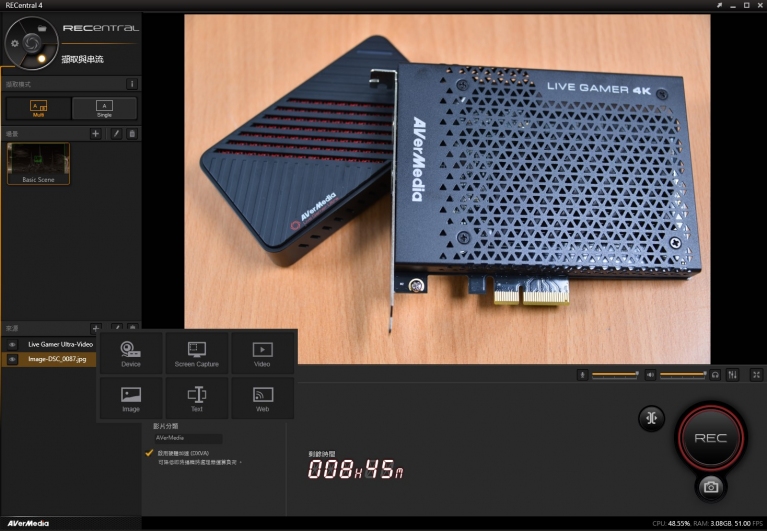Click the 51.00 FPS status text
Screen dimensions: 767x531
point(748,524)
